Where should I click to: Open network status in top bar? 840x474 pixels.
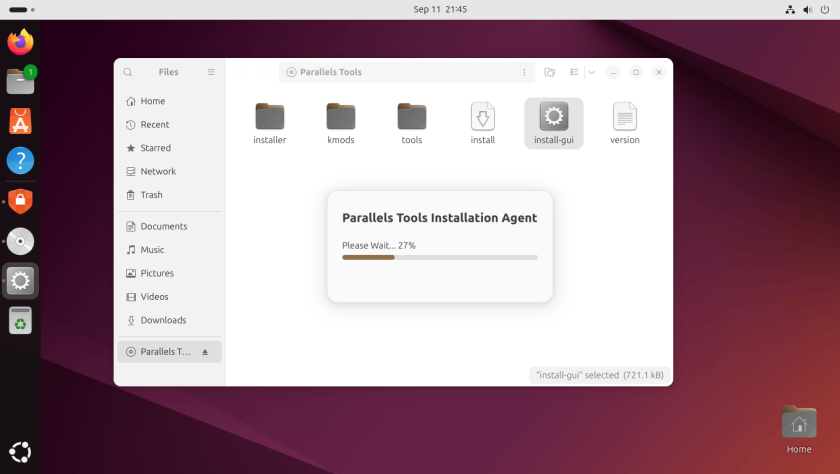[790, 10]
